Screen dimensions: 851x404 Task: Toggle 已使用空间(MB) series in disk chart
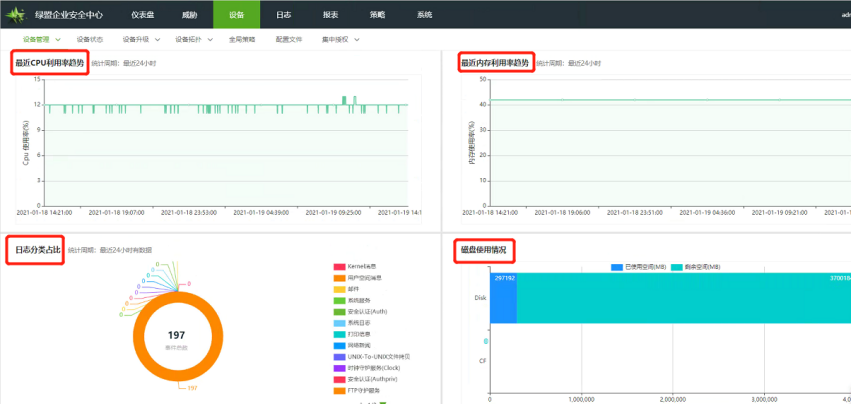coord(617,267)
